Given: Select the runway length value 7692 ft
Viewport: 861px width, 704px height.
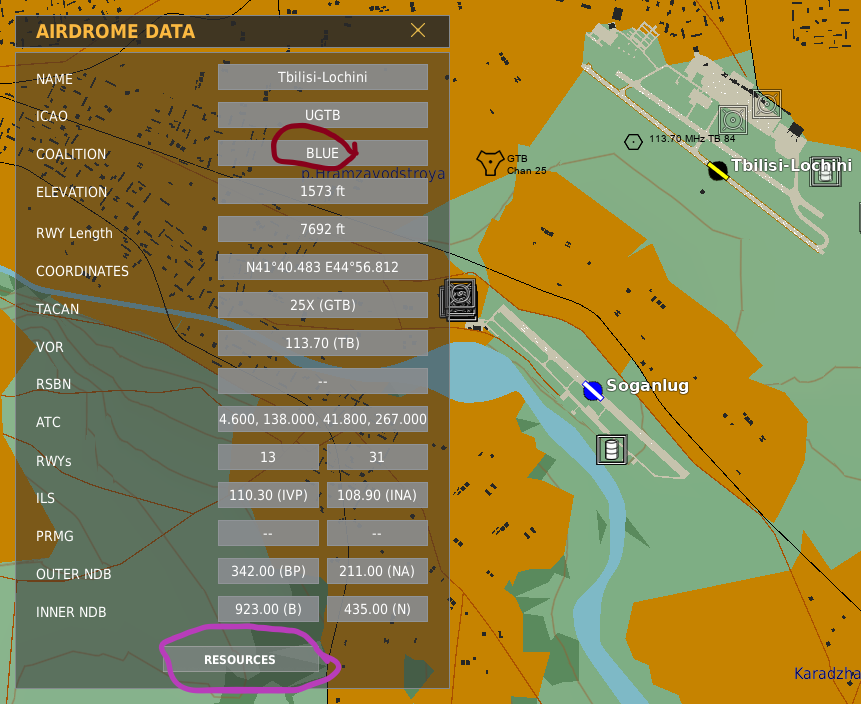Looking at the screenshot, I should [323, 229].
